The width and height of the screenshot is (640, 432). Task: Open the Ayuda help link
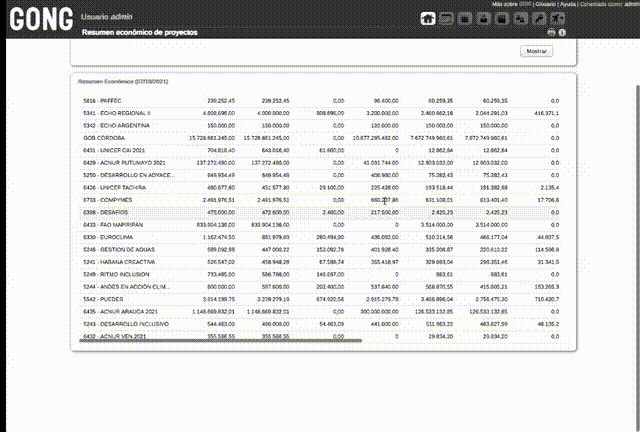pos(569,4)
